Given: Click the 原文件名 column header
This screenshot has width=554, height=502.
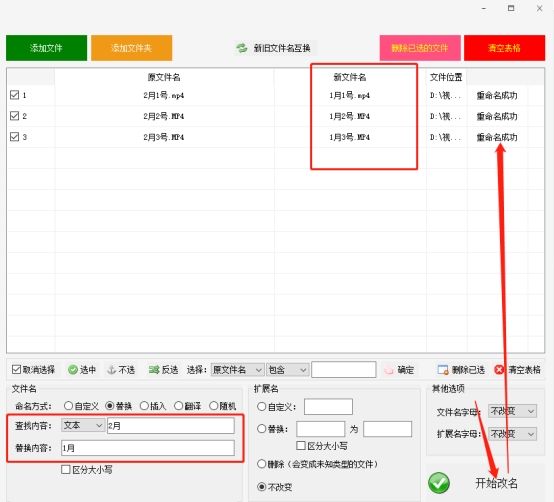Looking at the screenshot, I should click(x=164, y=77).
